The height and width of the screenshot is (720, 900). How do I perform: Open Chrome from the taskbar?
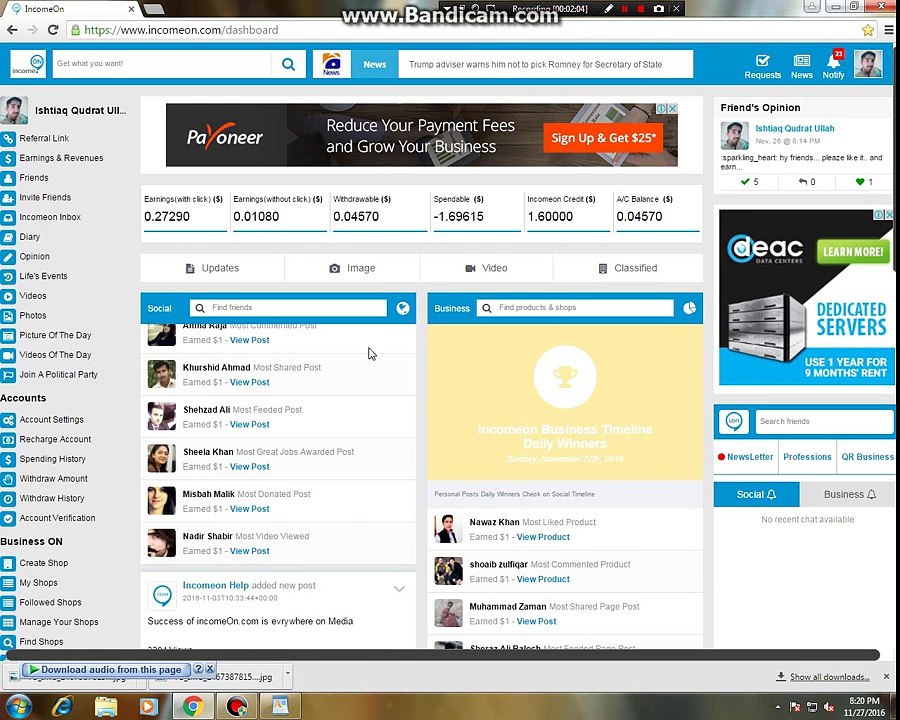tap(193, 706)
